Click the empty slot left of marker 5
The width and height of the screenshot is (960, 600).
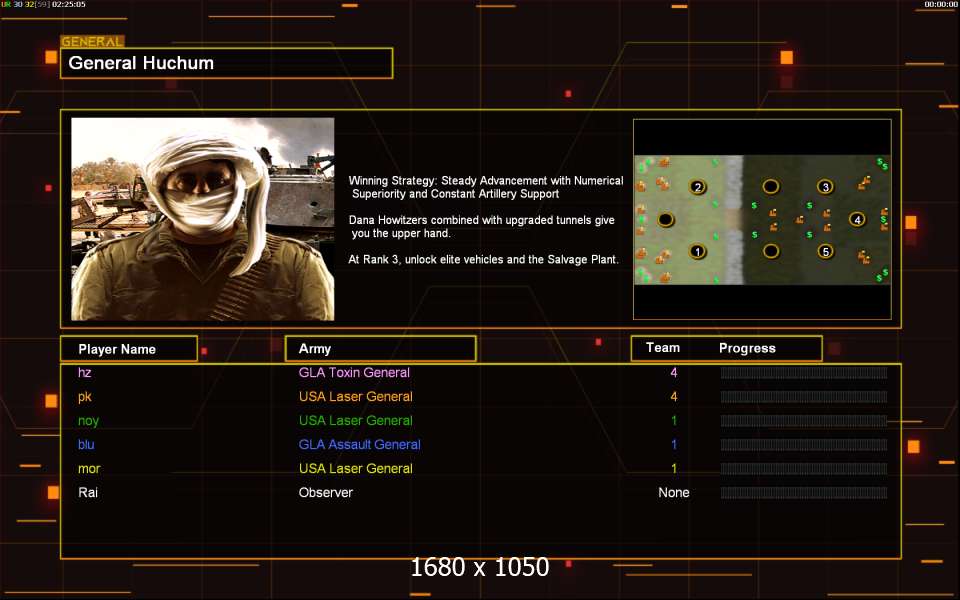(x=771, y=251)
